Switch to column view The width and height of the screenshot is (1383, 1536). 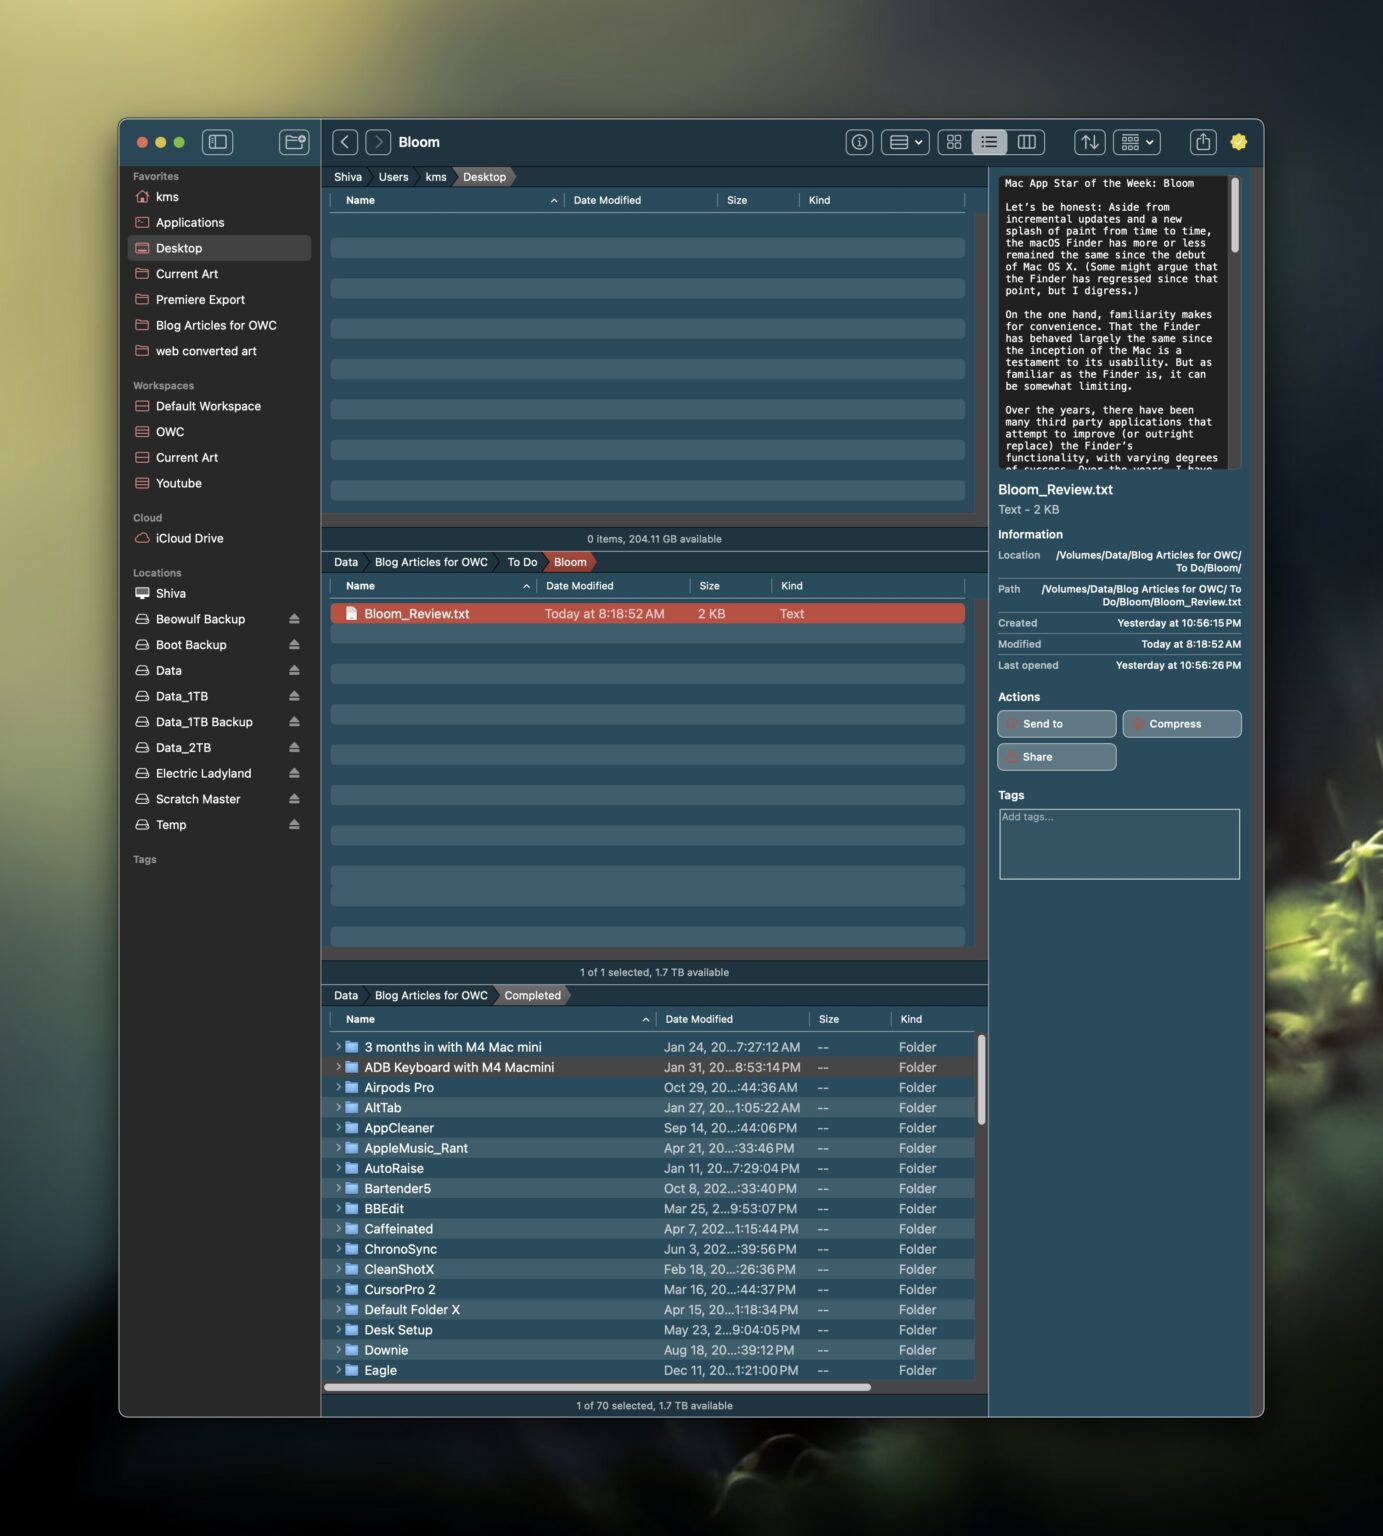(1027, 142)
